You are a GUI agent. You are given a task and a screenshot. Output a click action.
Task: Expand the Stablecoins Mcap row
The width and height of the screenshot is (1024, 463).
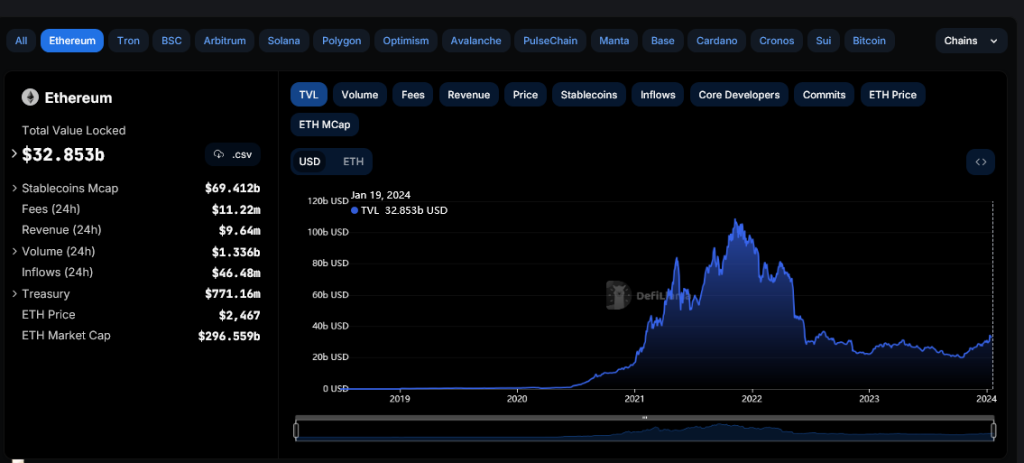tap(14, 188)
